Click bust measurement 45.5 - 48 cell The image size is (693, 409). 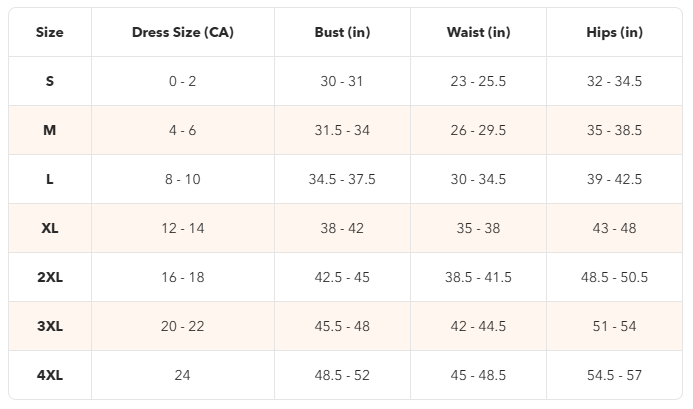342,326
